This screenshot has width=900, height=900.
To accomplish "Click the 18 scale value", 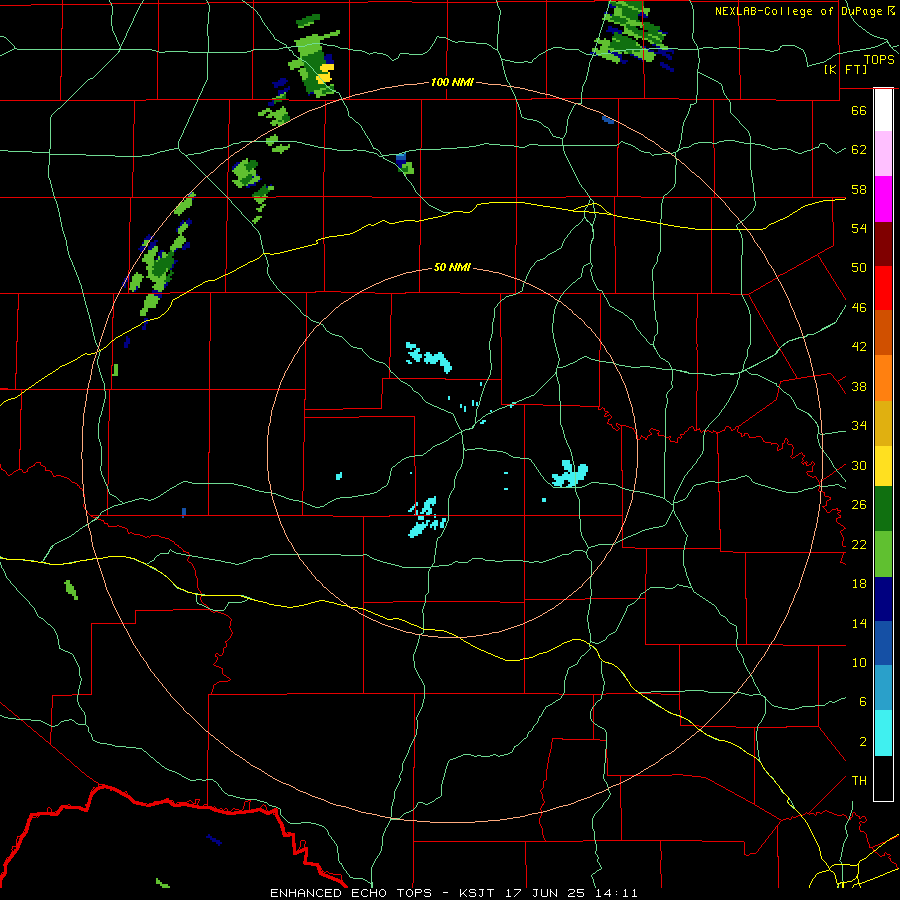I will (859, 584).
